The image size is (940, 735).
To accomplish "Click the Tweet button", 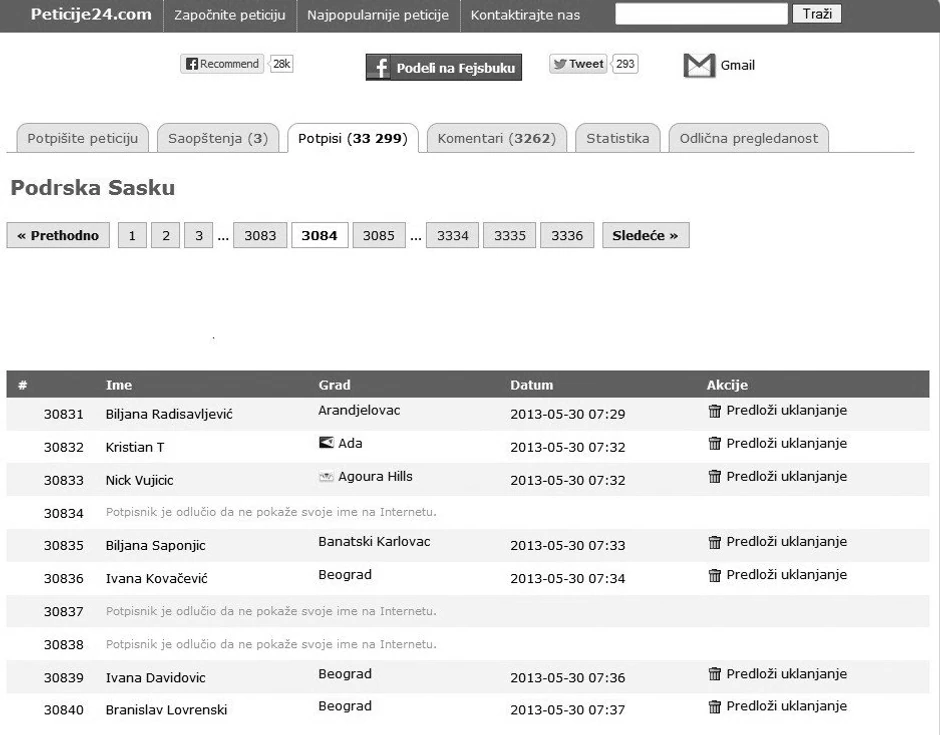I will click(578, 64).
